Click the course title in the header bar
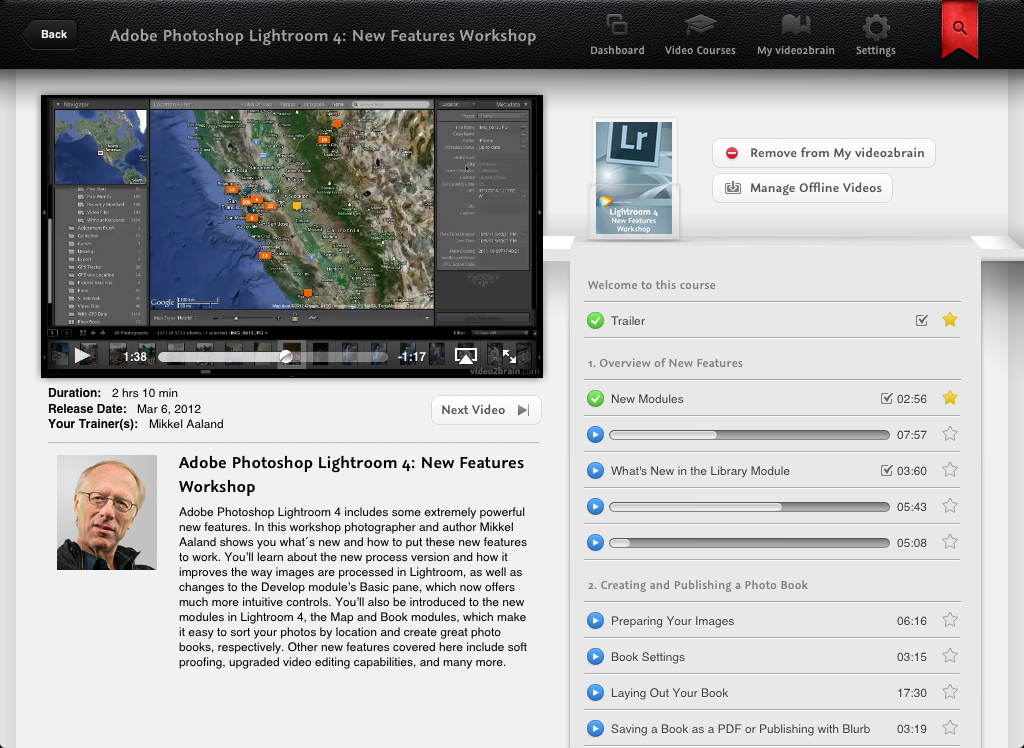Screen dimensions: 1024x748 [x=323, y=36]
